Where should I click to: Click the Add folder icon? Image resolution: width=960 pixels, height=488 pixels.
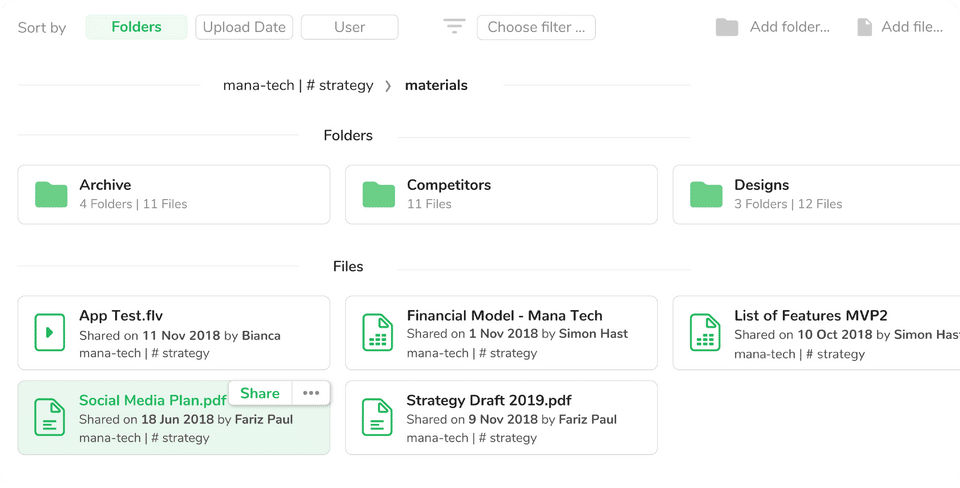pos(727,27)
